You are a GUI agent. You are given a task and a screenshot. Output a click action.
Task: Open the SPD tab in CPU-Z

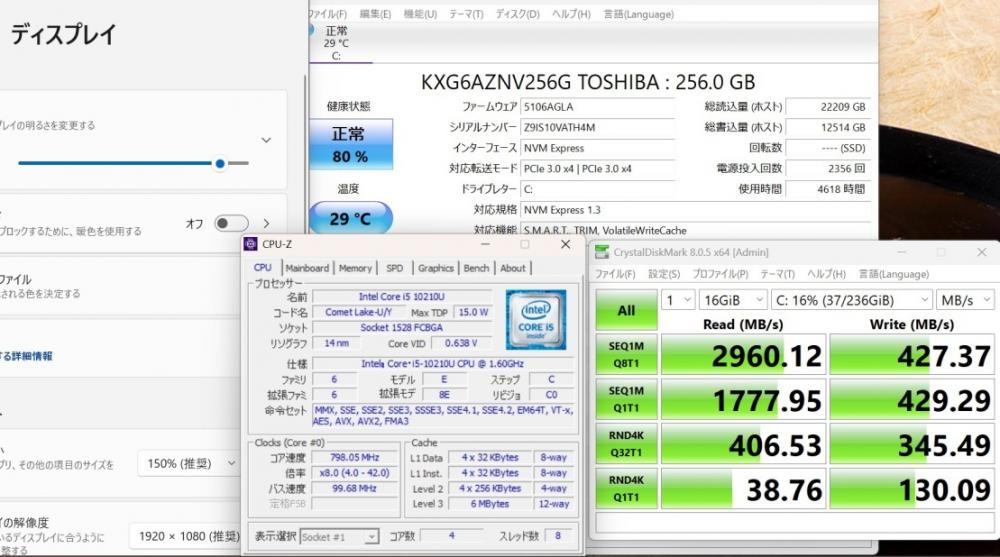pos(395,268)
